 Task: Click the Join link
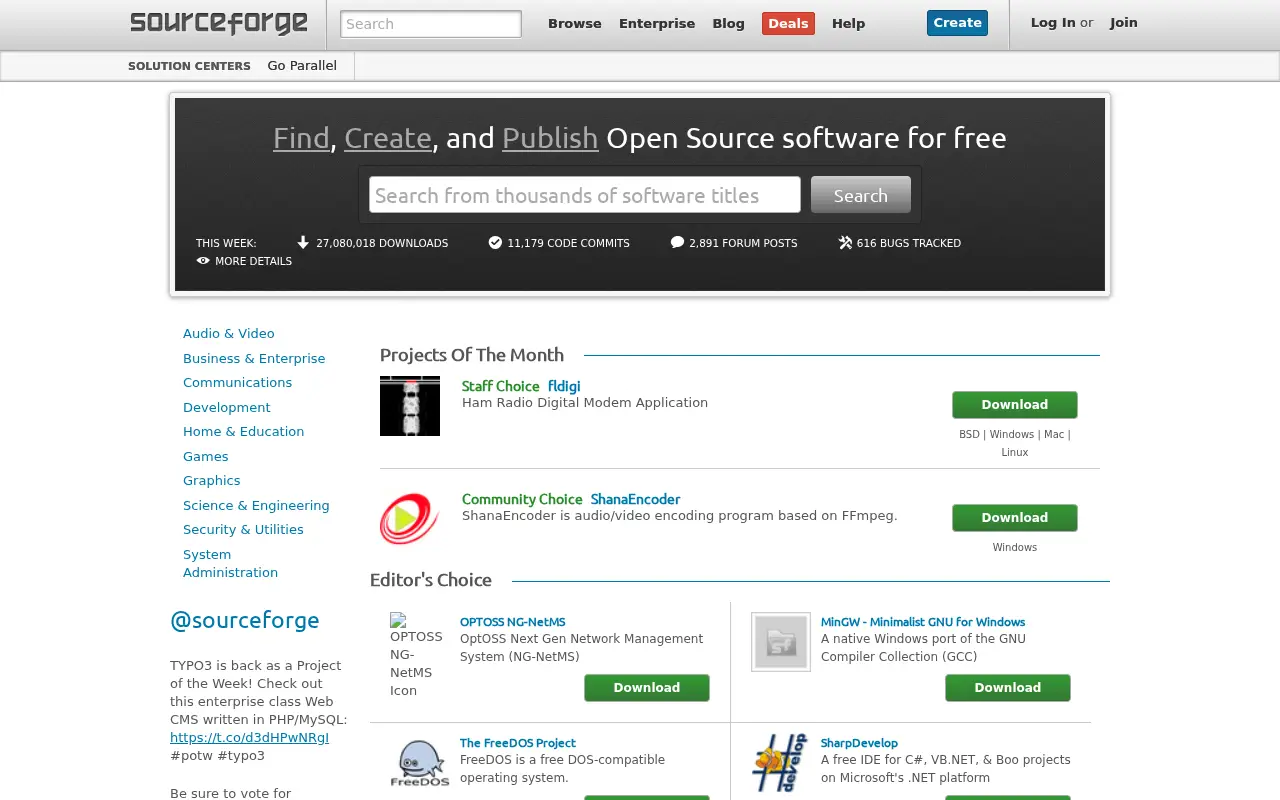(x=1124, y=23)
